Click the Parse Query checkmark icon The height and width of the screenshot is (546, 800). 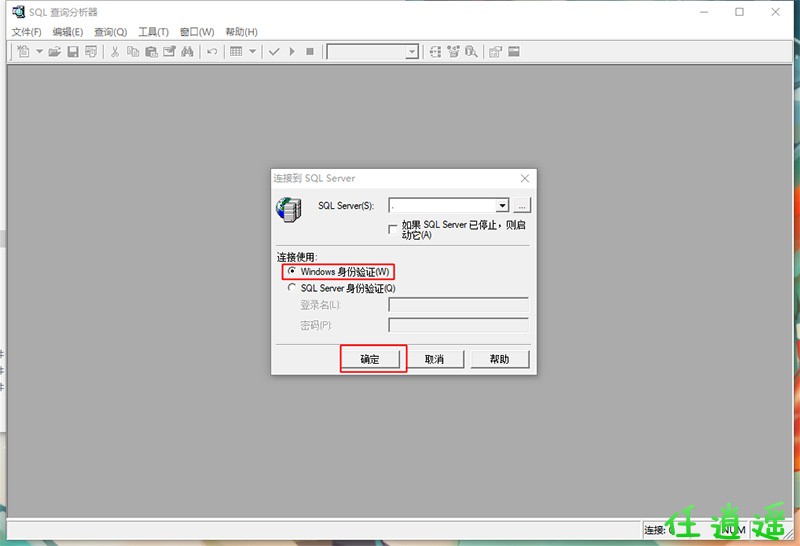click(274, 52)
